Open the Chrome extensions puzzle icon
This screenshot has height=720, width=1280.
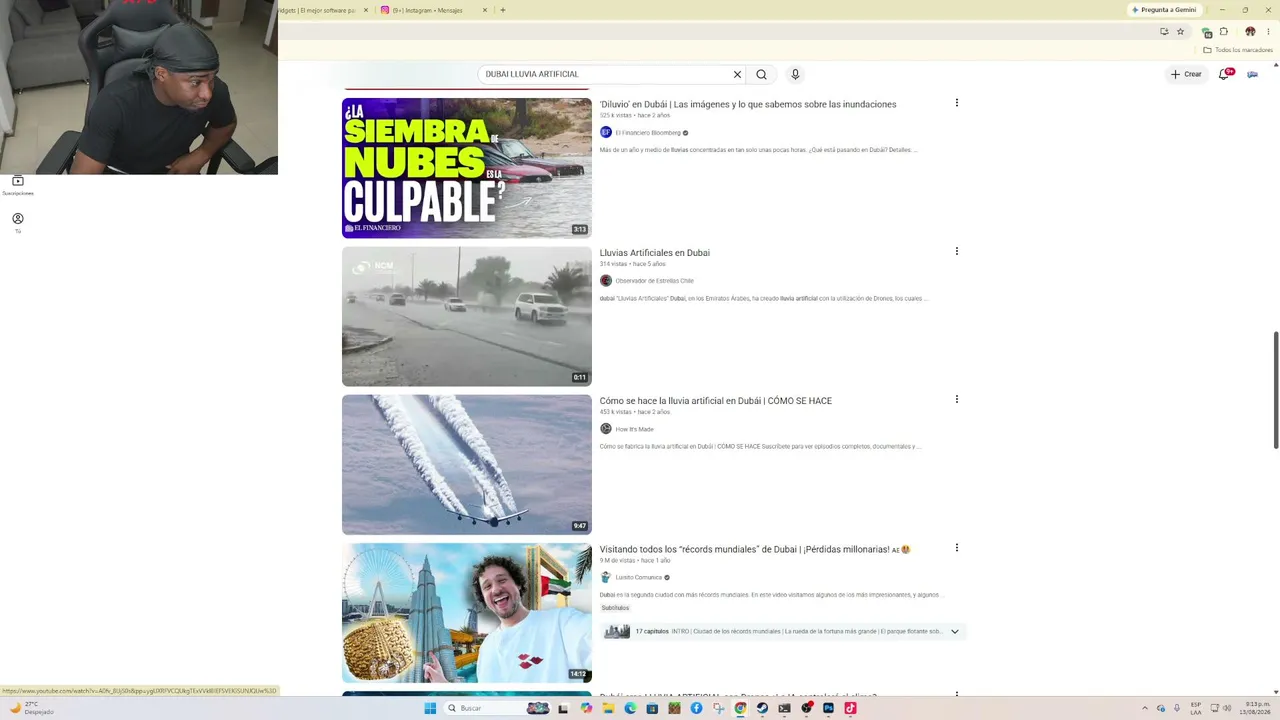(1223, 31)
